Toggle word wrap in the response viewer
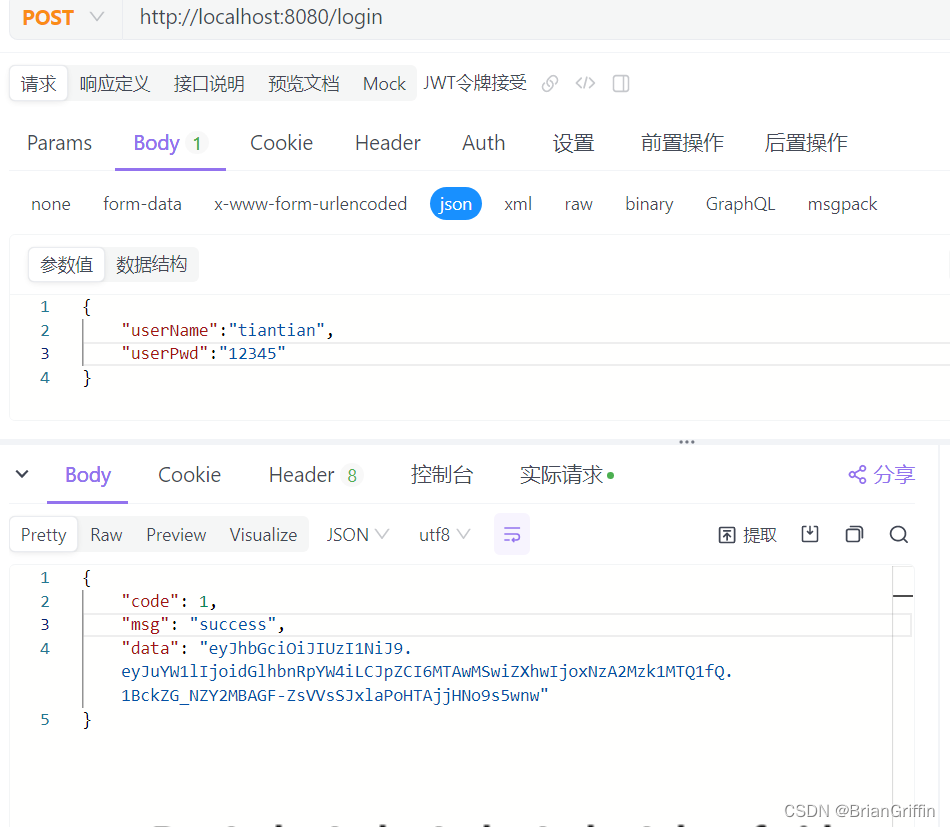The height and width of the screenshot is (827, 950). [511, 534]
